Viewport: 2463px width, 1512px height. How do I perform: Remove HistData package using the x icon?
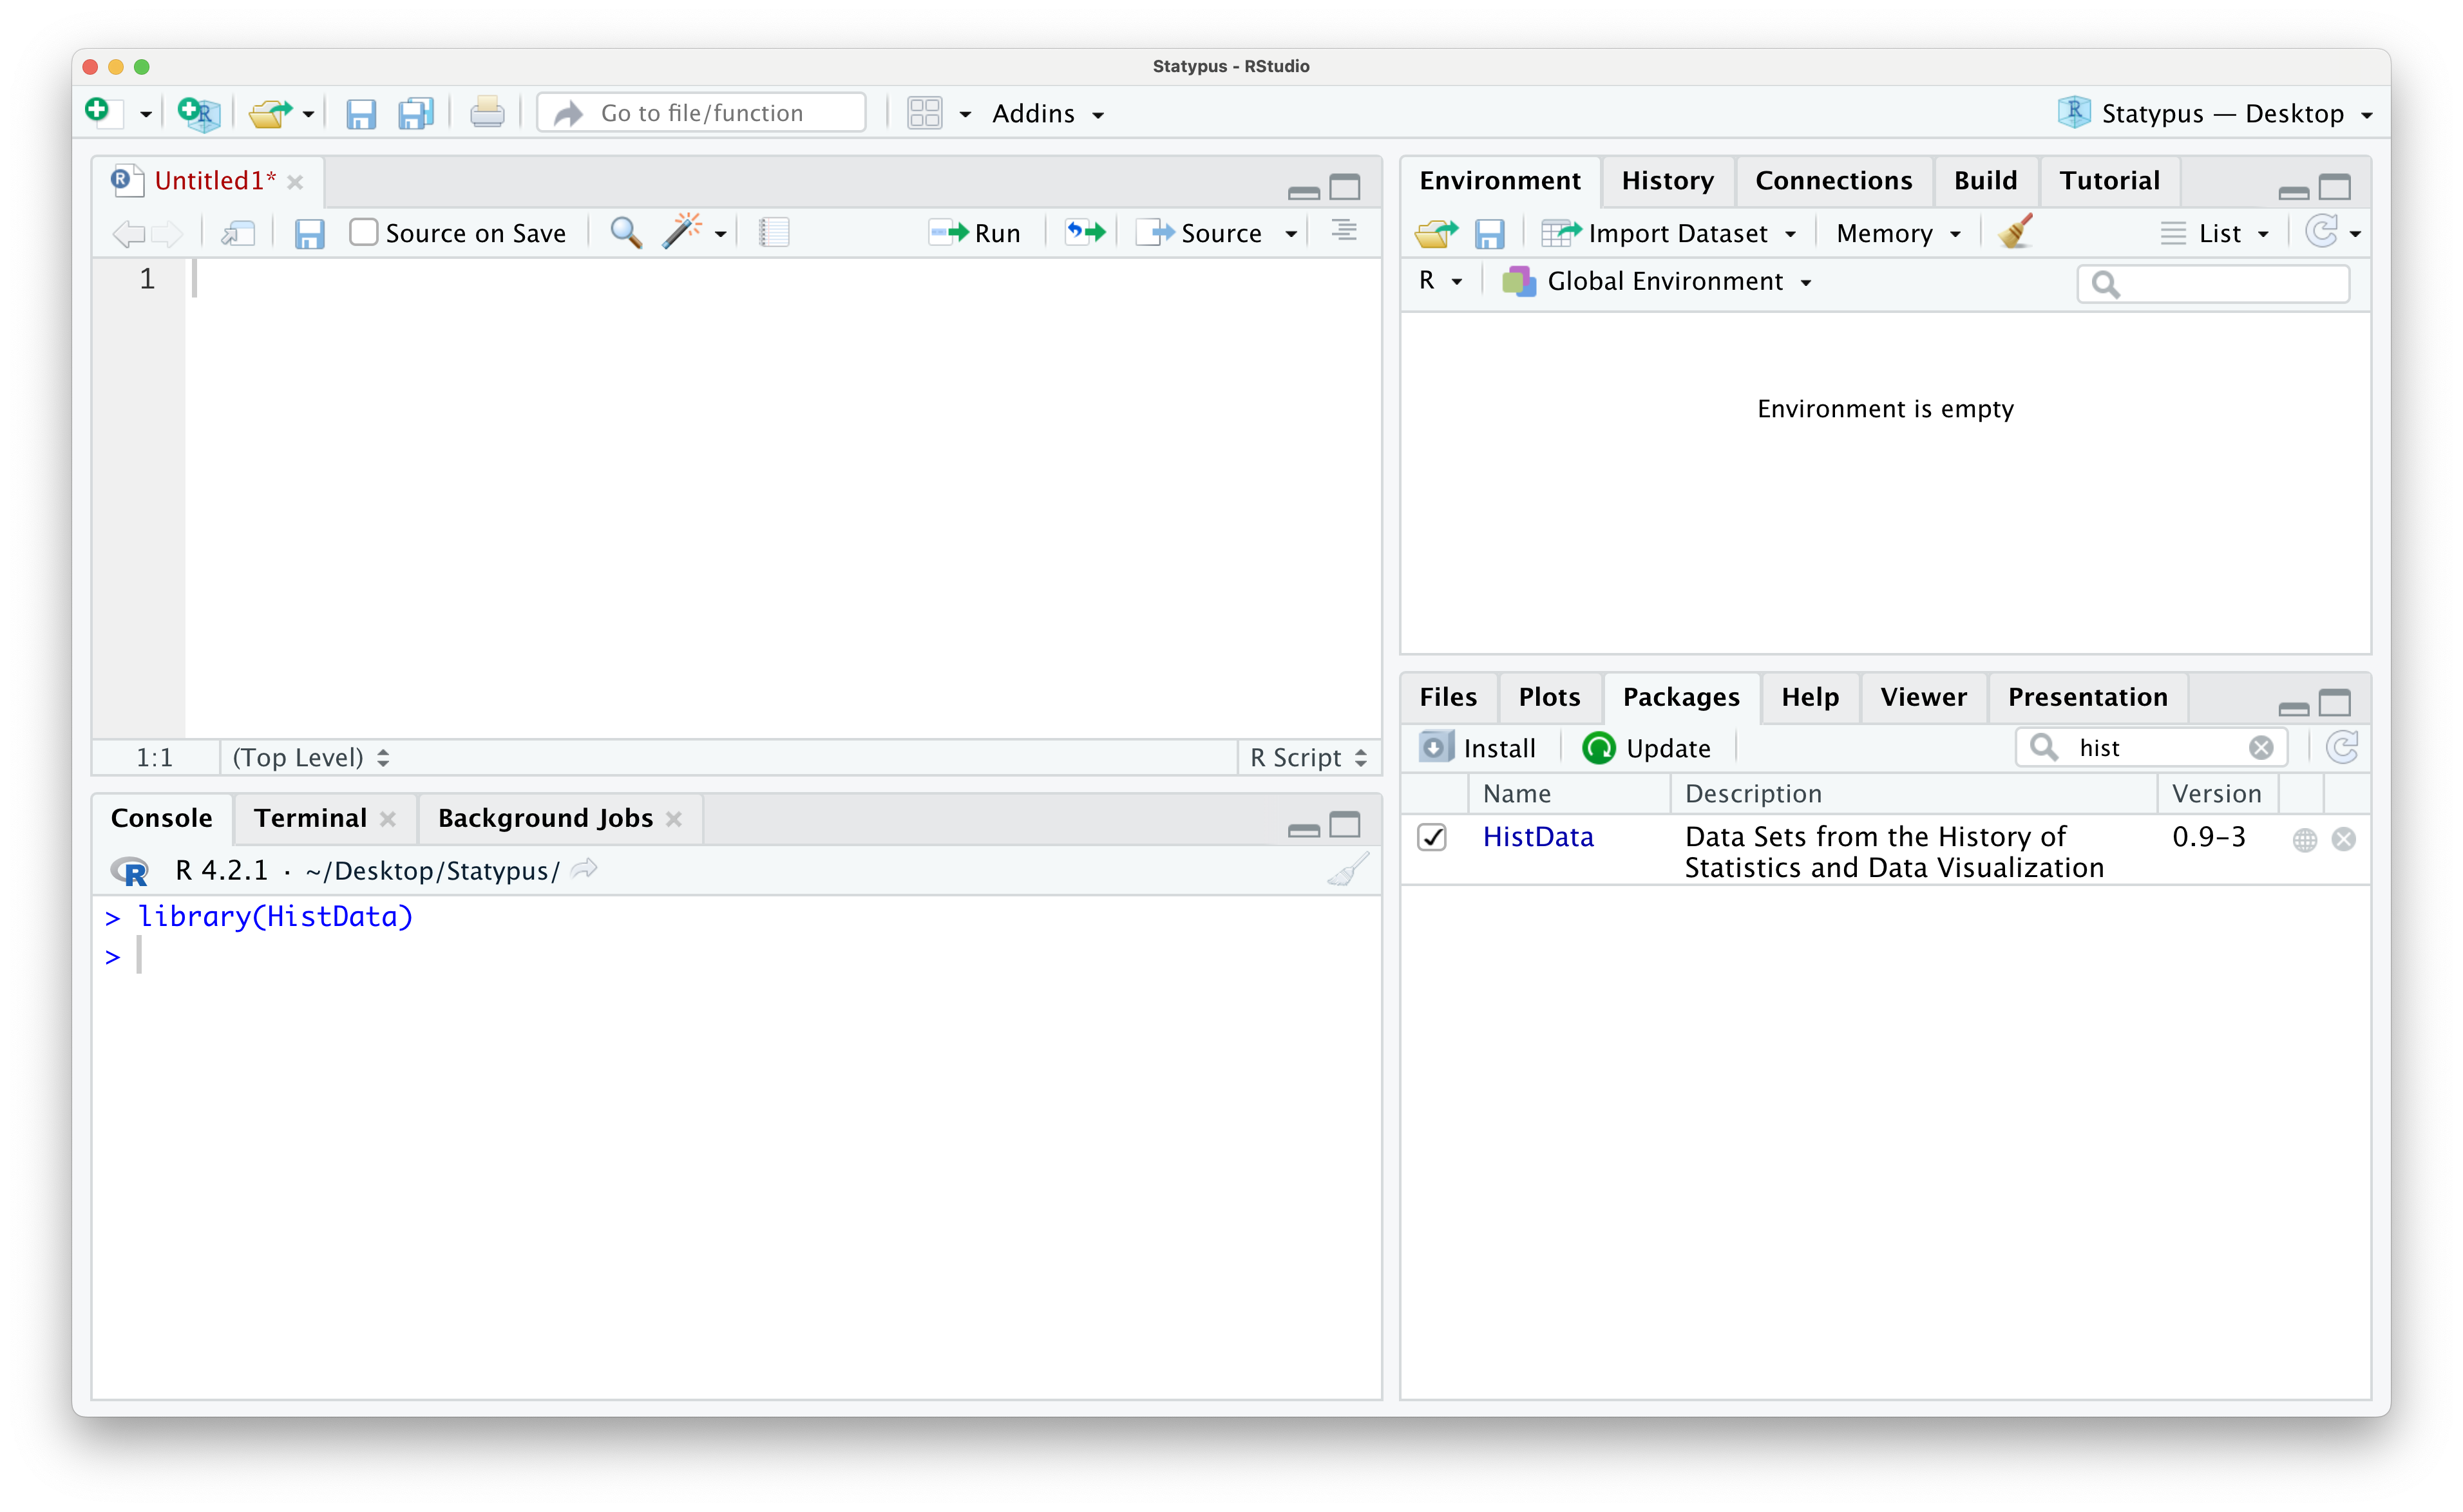click(x=2343, y=839)
